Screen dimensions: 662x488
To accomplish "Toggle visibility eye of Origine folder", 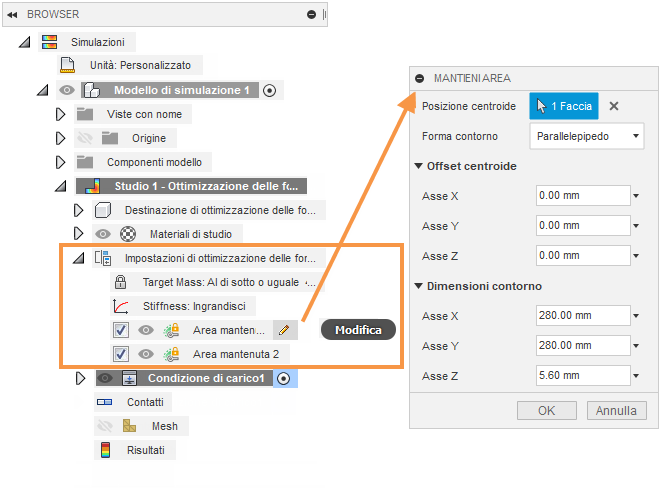I will tap(86, 138).
